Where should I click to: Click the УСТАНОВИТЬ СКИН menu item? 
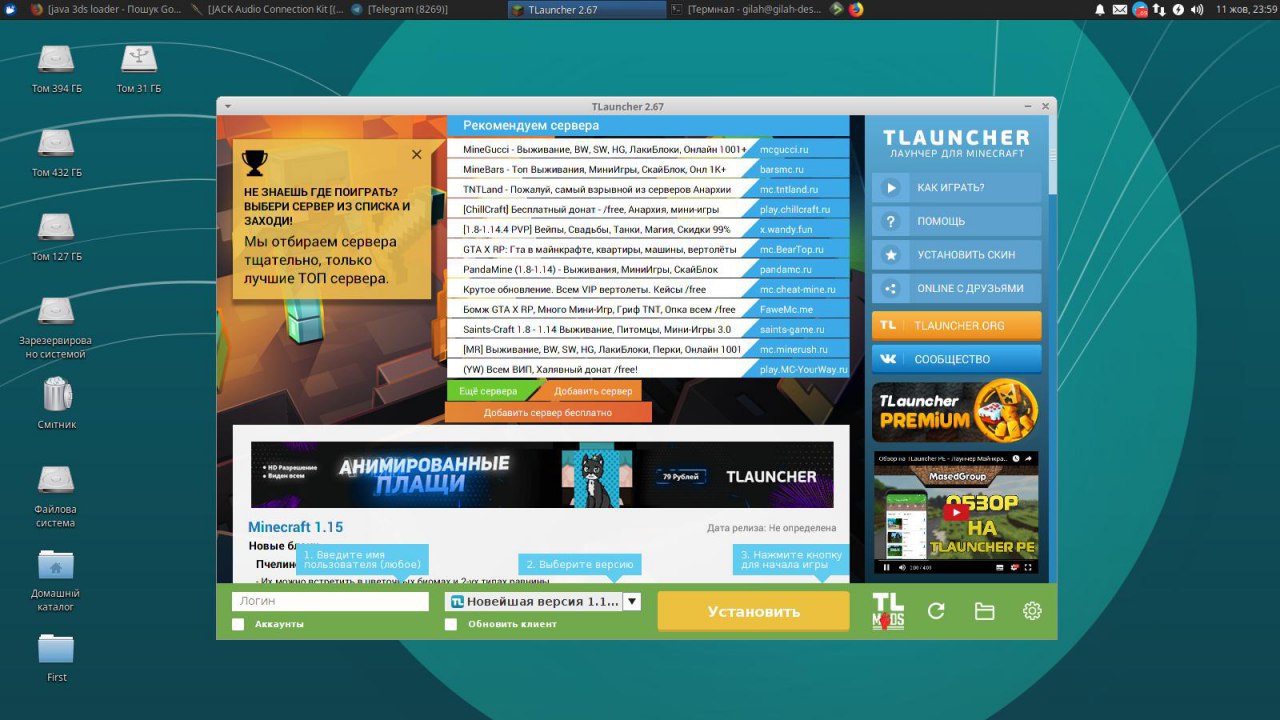(956, 255)
